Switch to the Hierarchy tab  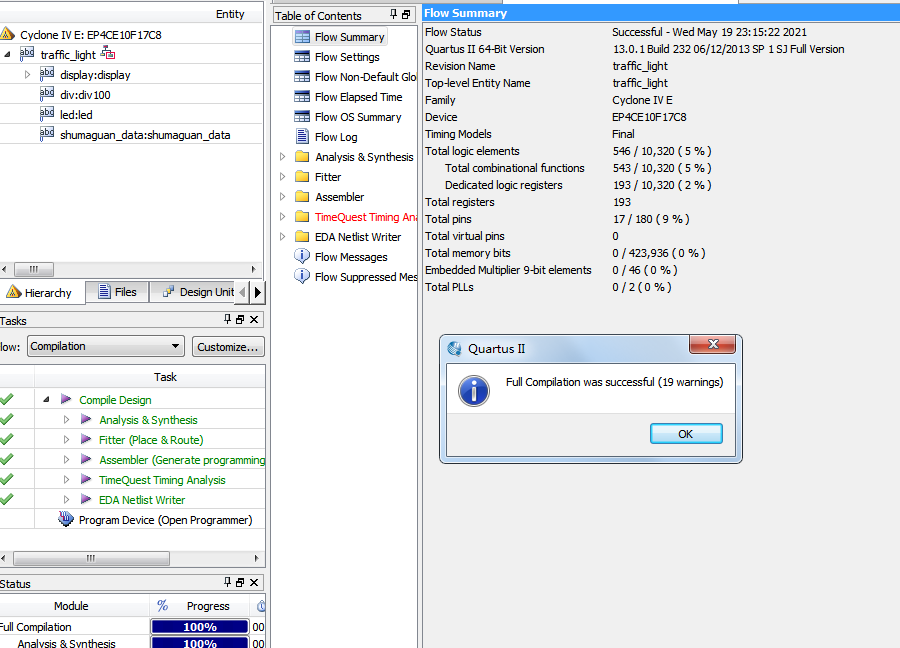42,292
